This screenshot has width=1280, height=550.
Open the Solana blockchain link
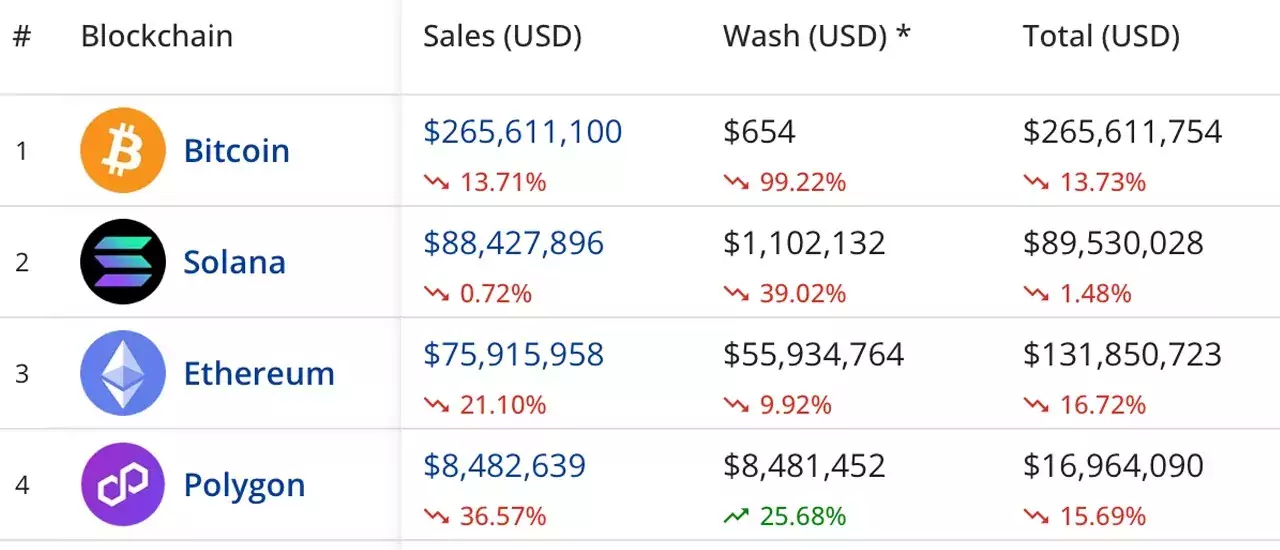pyautogui.click(x=234, y=262)
